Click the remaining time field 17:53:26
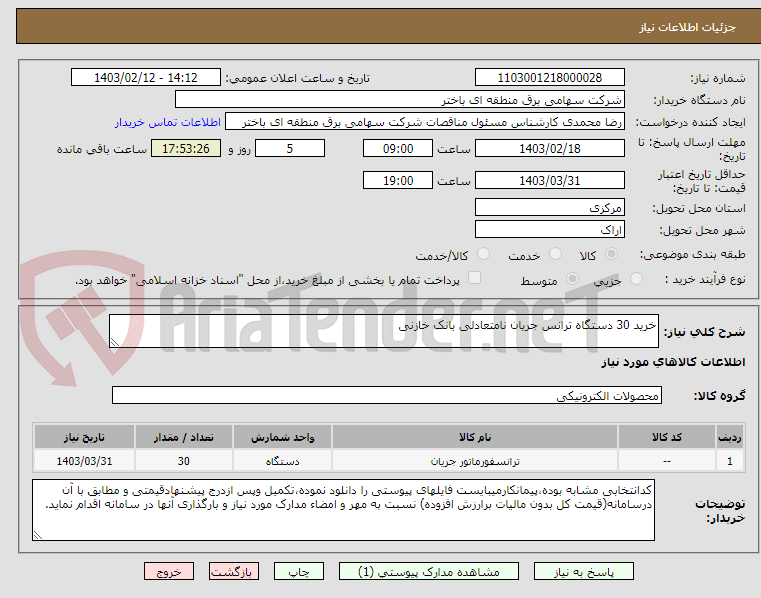Viewport: 761px width, 598px height. point(186,149)
